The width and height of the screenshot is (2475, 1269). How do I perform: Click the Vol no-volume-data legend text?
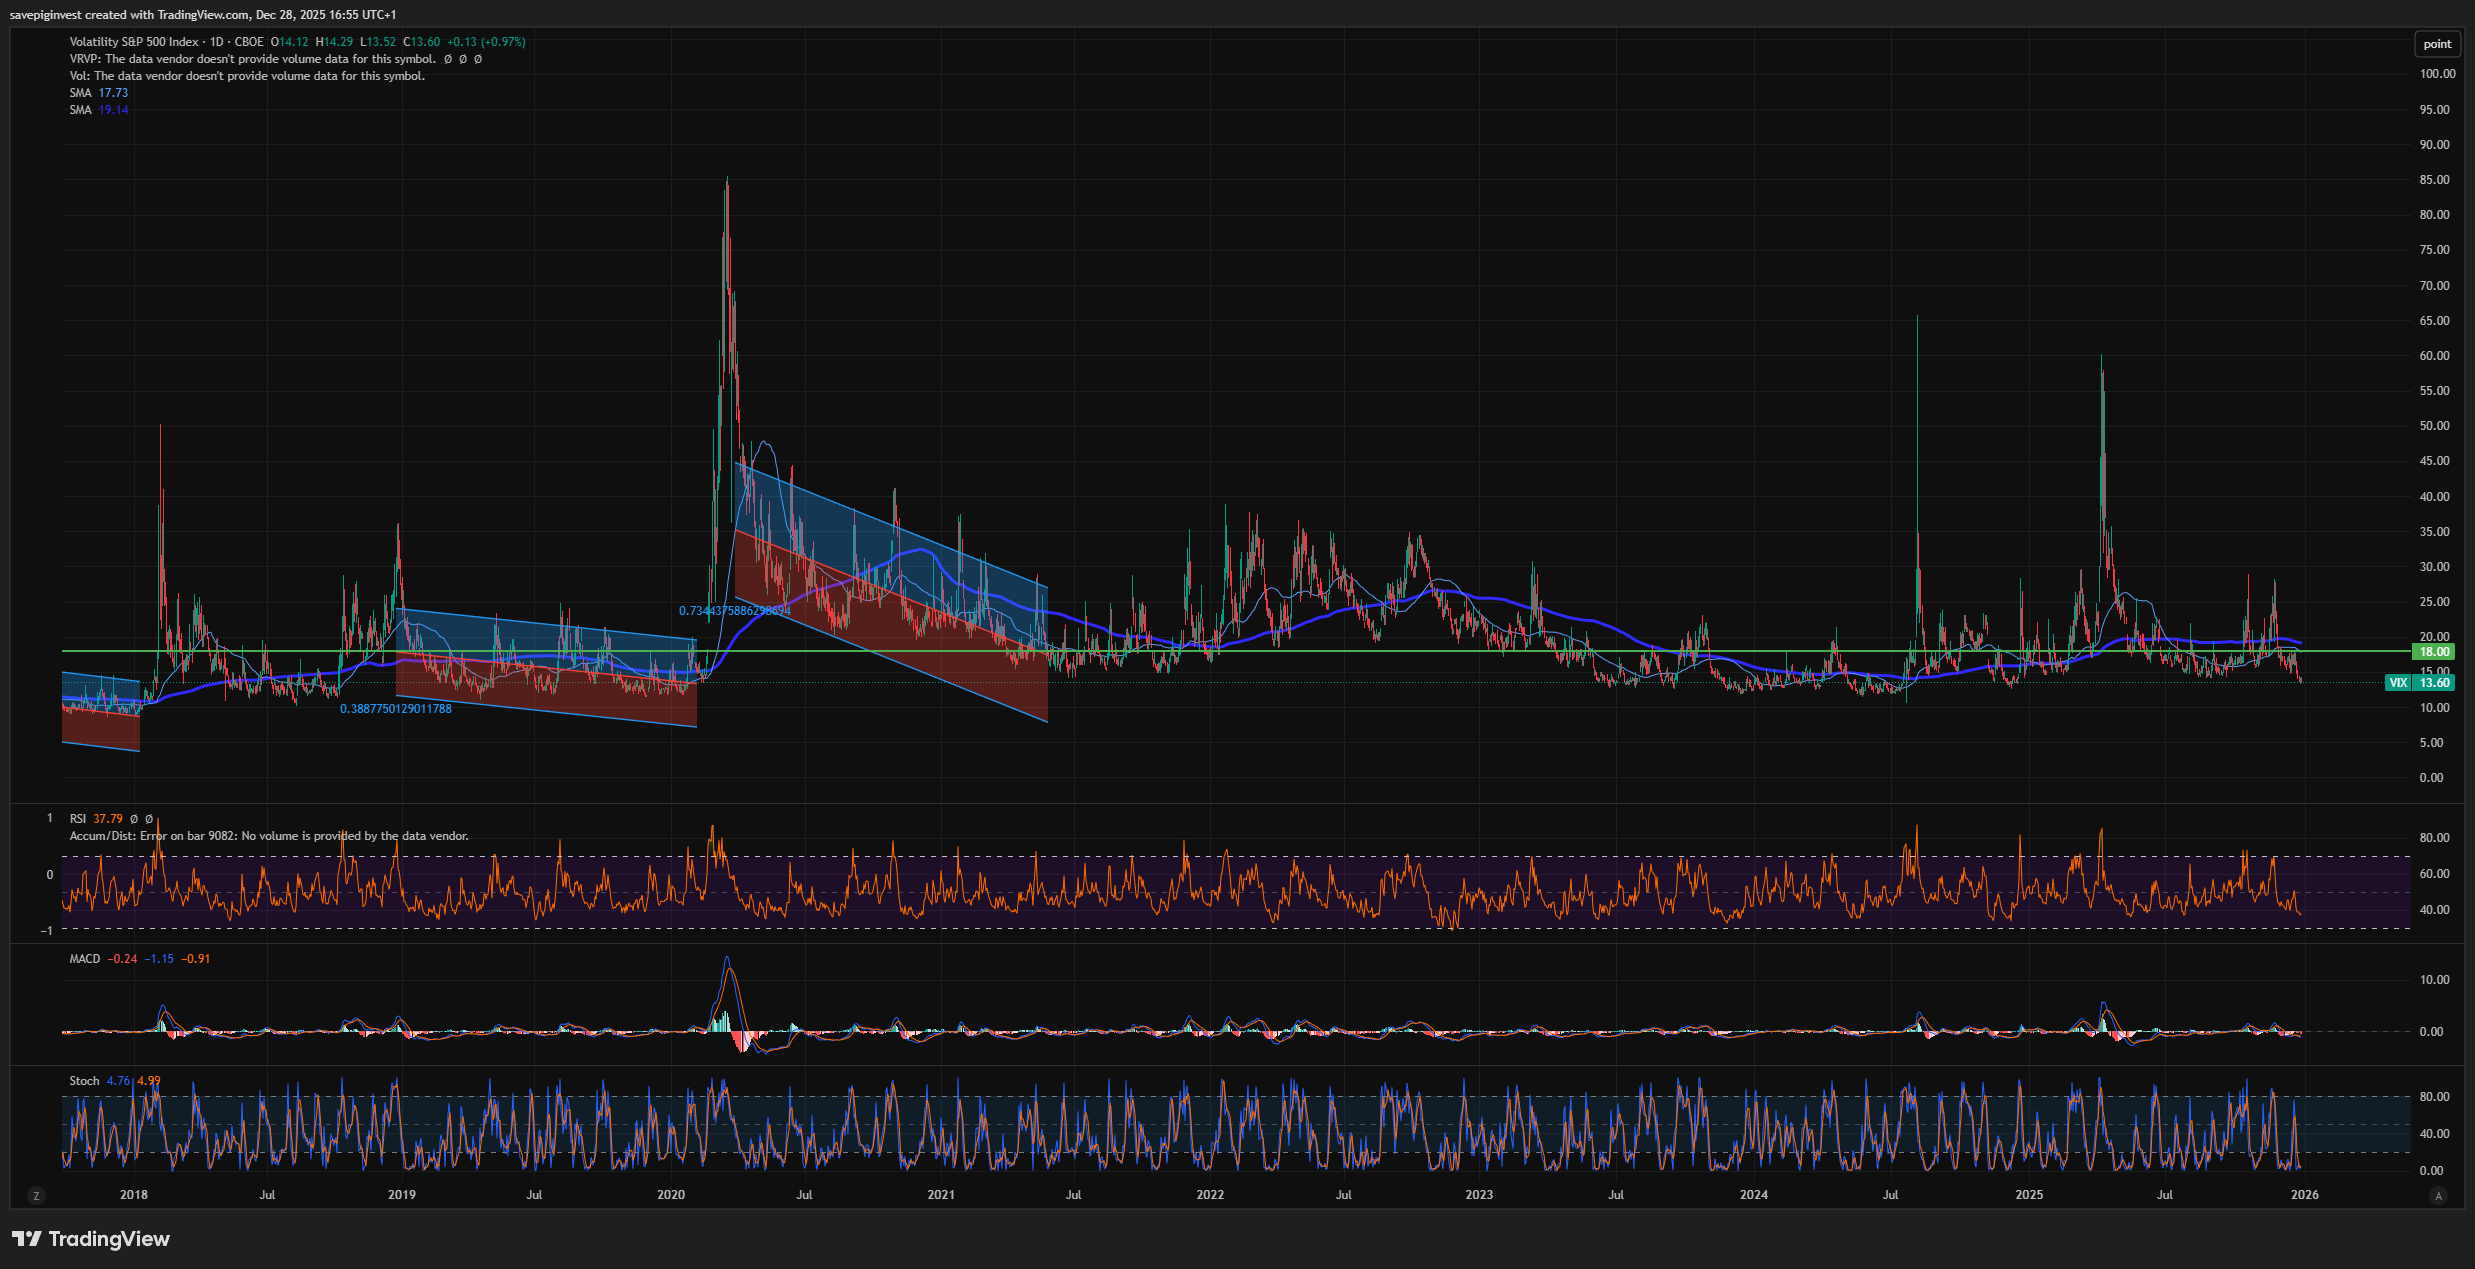click(247, 76)
